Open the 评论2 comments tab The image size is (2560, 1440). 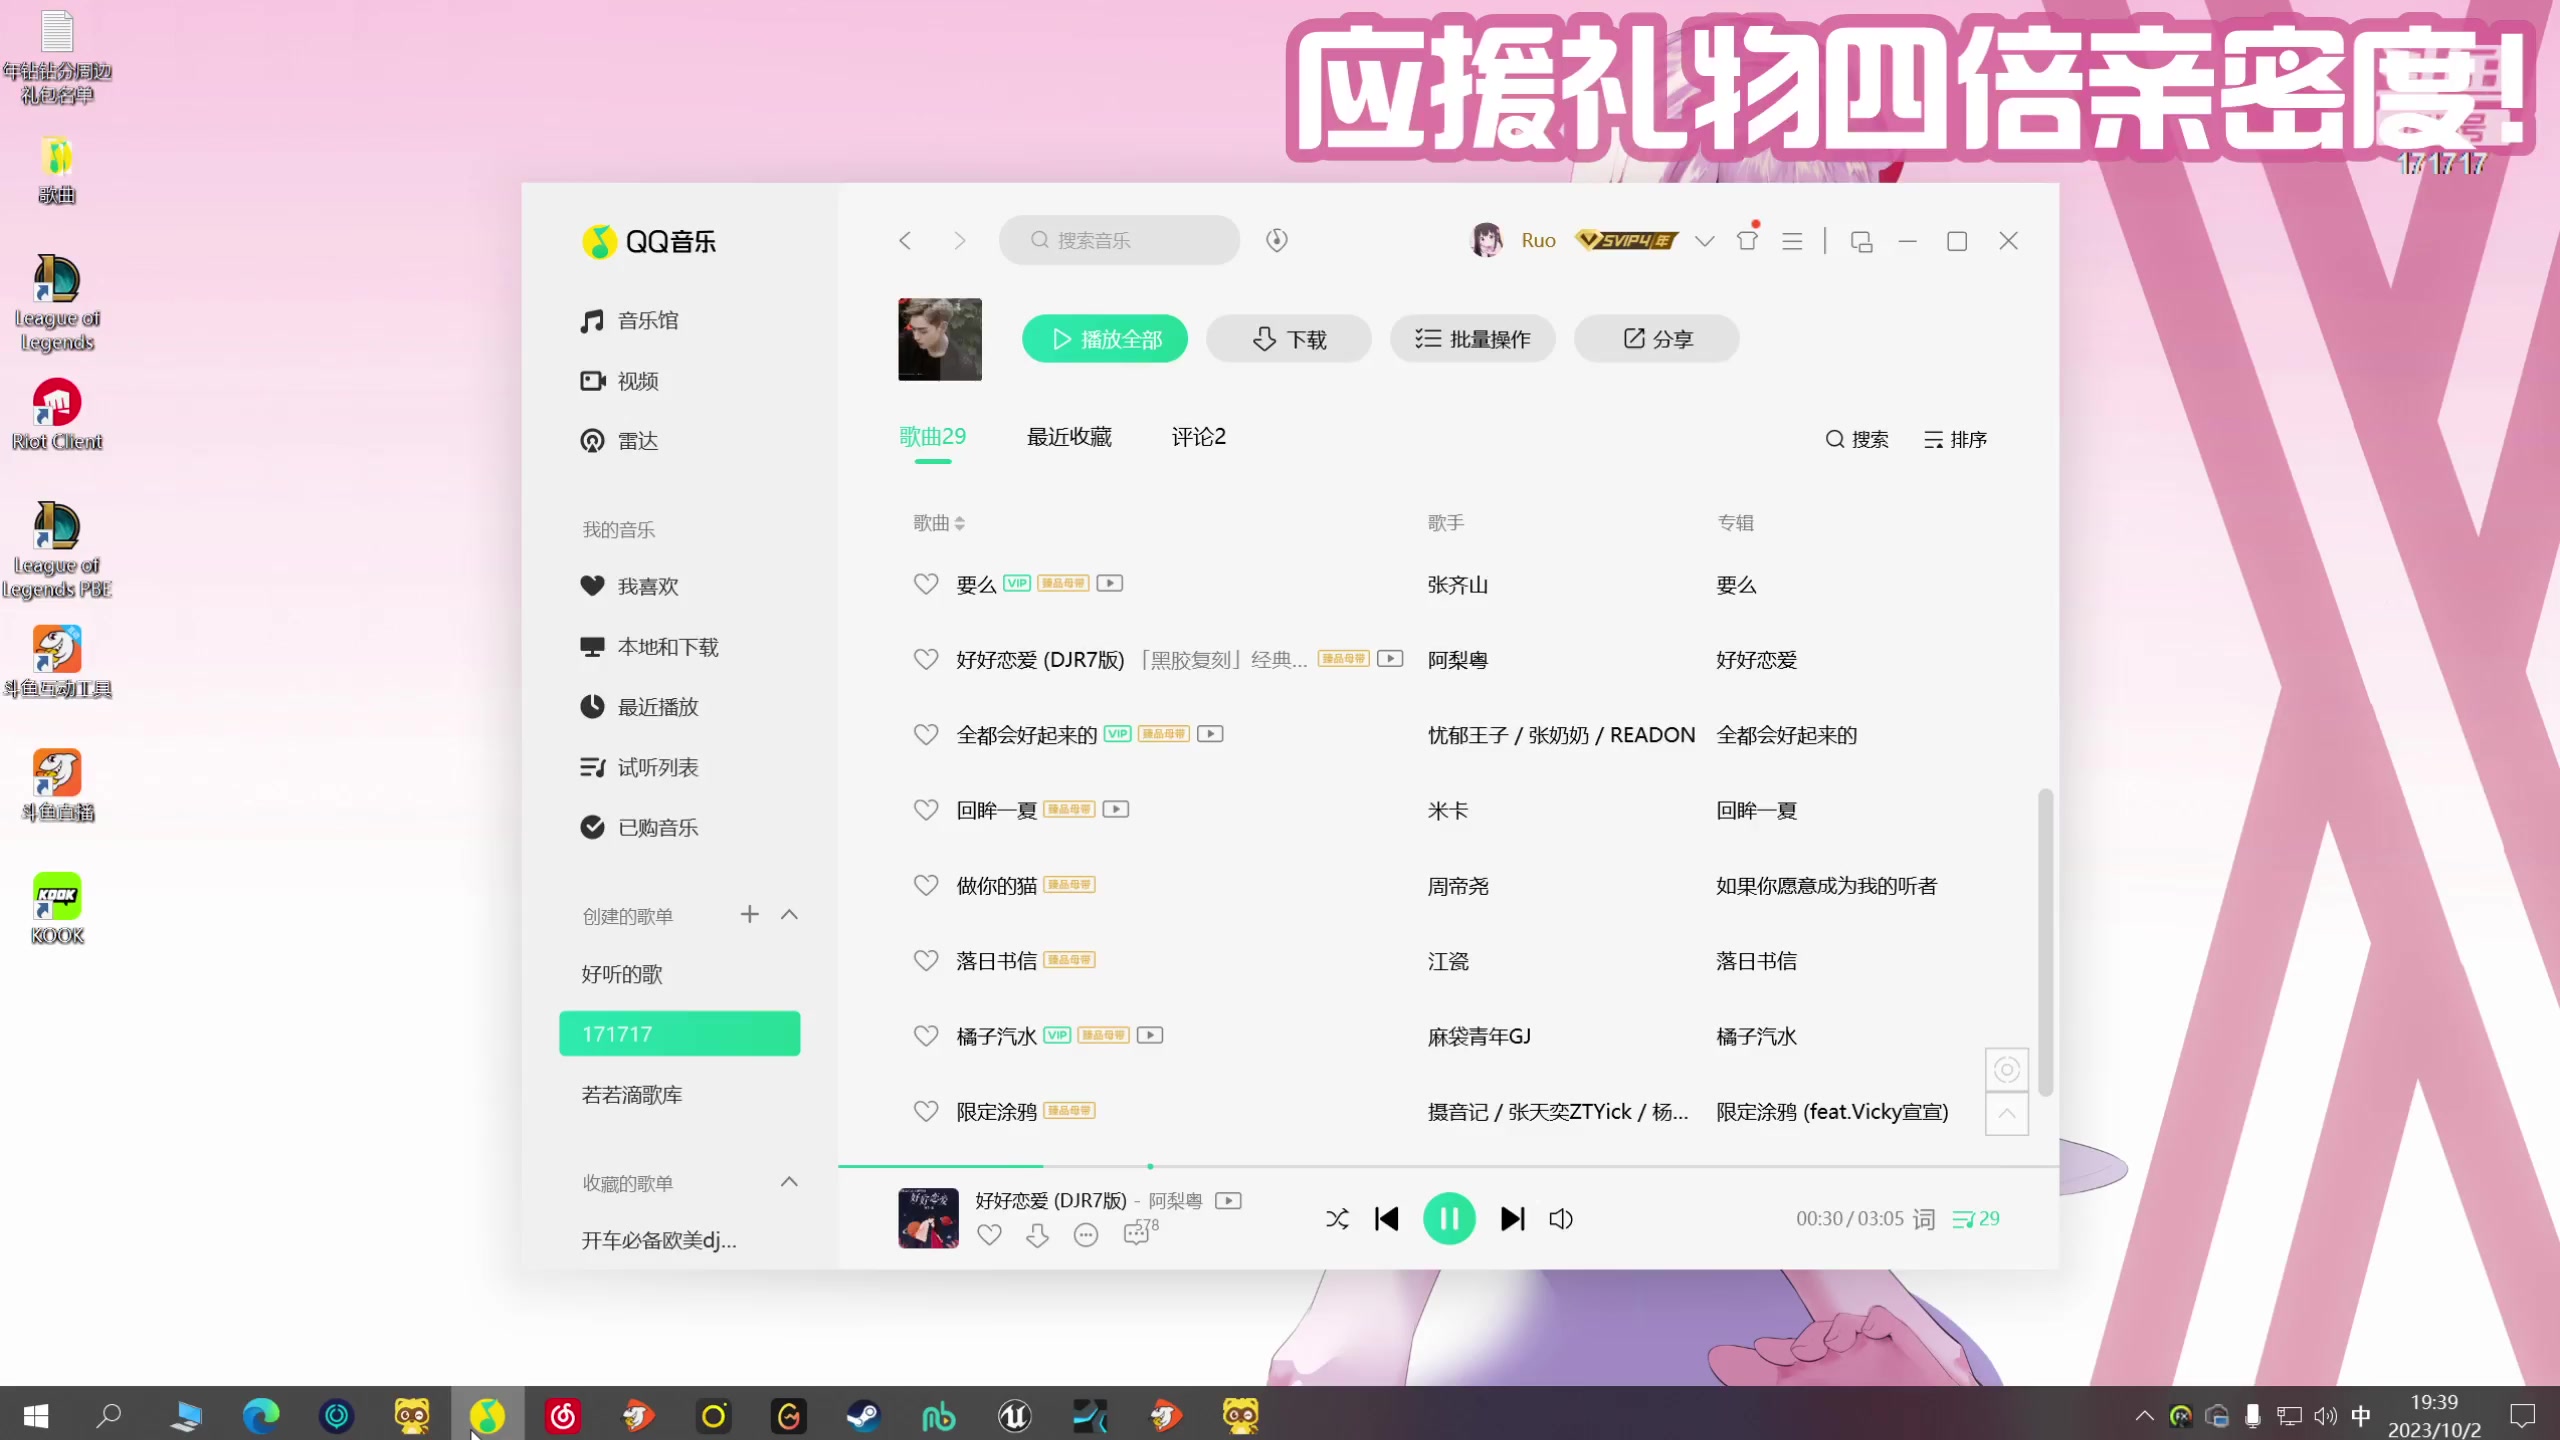pyautogui.click(x=1196, y=437)
